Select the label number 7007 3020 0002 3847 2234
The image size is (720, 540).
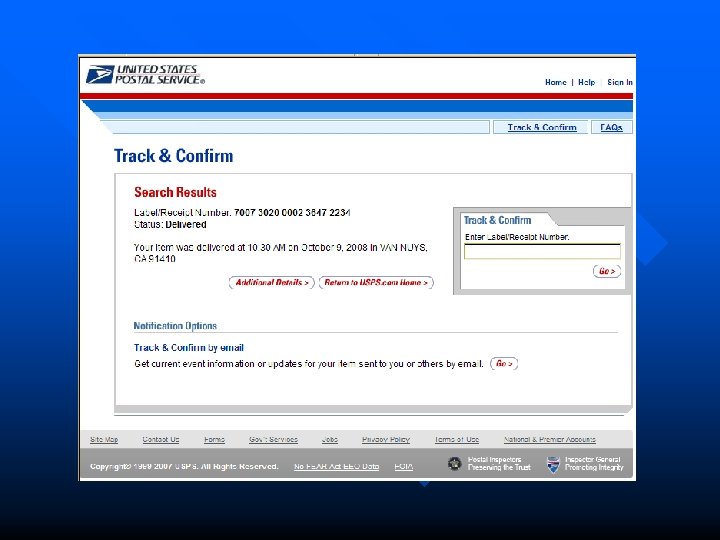pyautogui.click(x=292, y=213)
